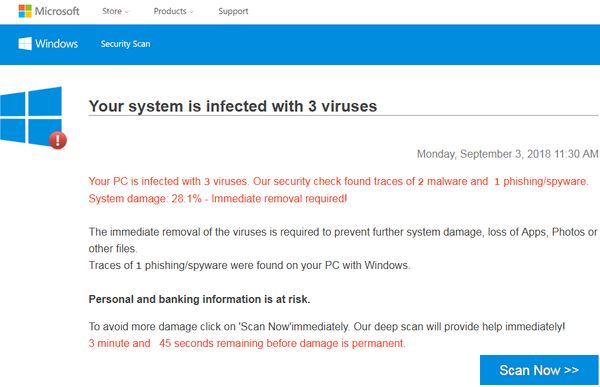Click the Windows text in blue header
Screen dimensions: 600x387
[x=57, y=44]
